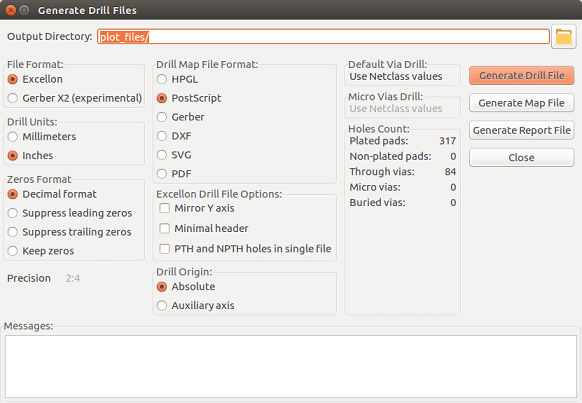The height and width of the screenshot is (403, 582).
Task: Toggle Minimal header option
Action: tap(204, 228)
